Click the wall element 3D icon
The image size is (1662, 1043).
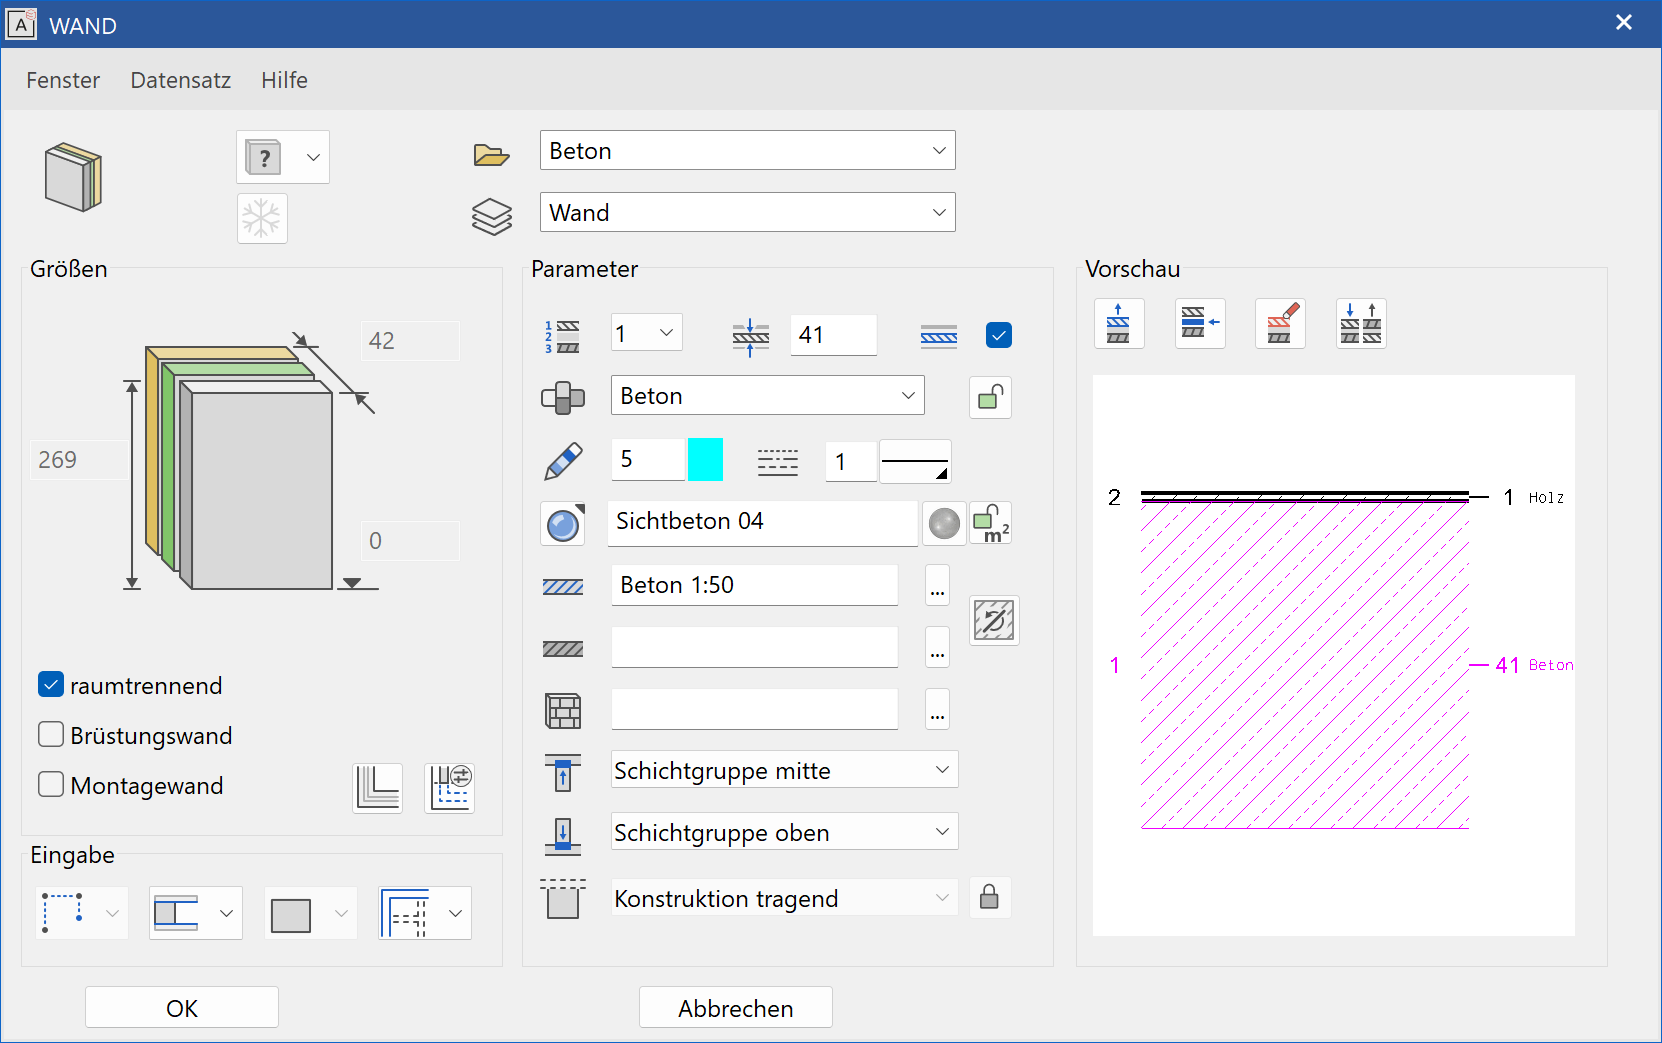click(x=74, y=177)
